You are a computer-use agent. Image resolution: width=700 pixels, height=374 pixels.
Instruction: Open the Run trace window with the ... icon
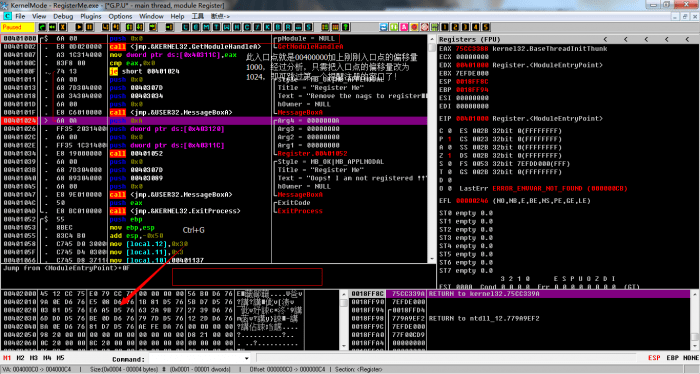pos(298,27)
